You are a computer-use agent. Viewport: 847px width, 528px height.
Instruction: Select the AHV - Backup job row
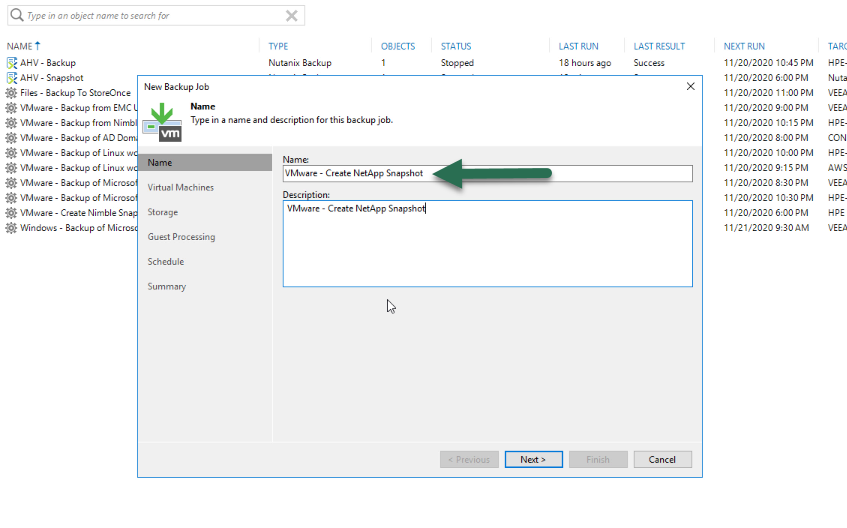coord(48,63)
